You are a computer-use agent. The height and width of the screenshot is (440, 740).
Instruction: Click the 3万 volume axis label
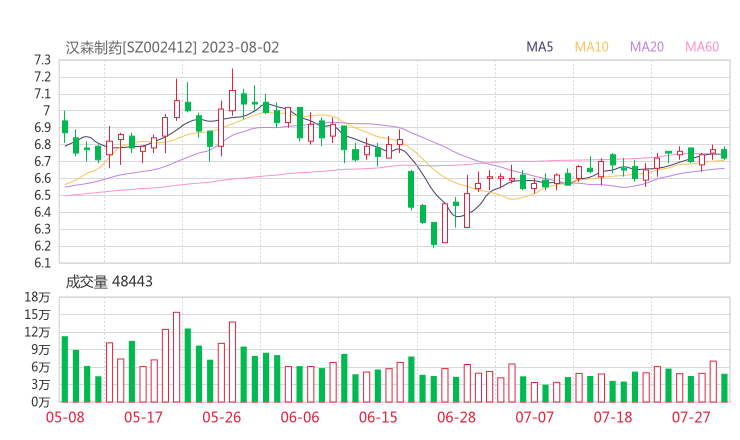(40, 385)
